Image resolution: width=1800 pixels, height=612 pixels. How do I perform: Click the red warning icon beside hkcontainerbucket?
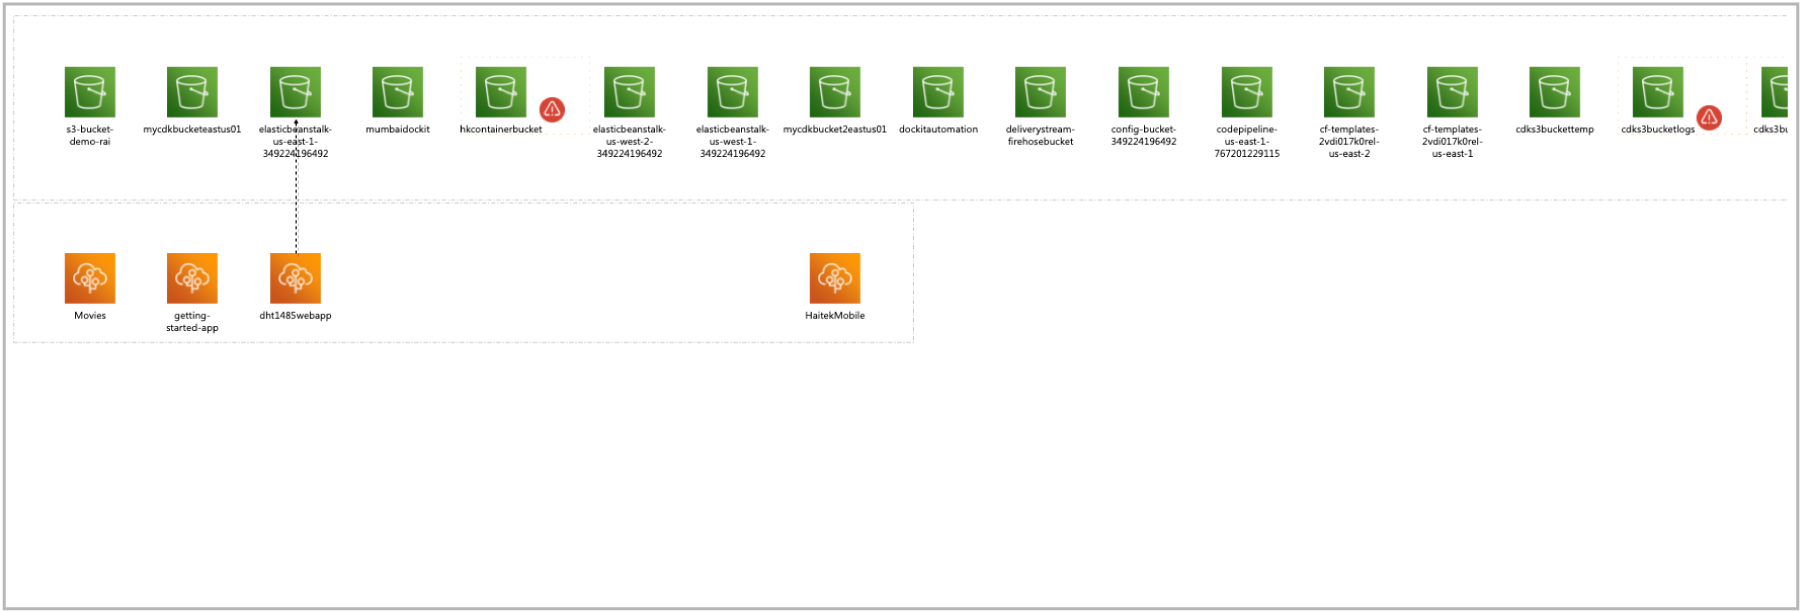click(552, 109)
